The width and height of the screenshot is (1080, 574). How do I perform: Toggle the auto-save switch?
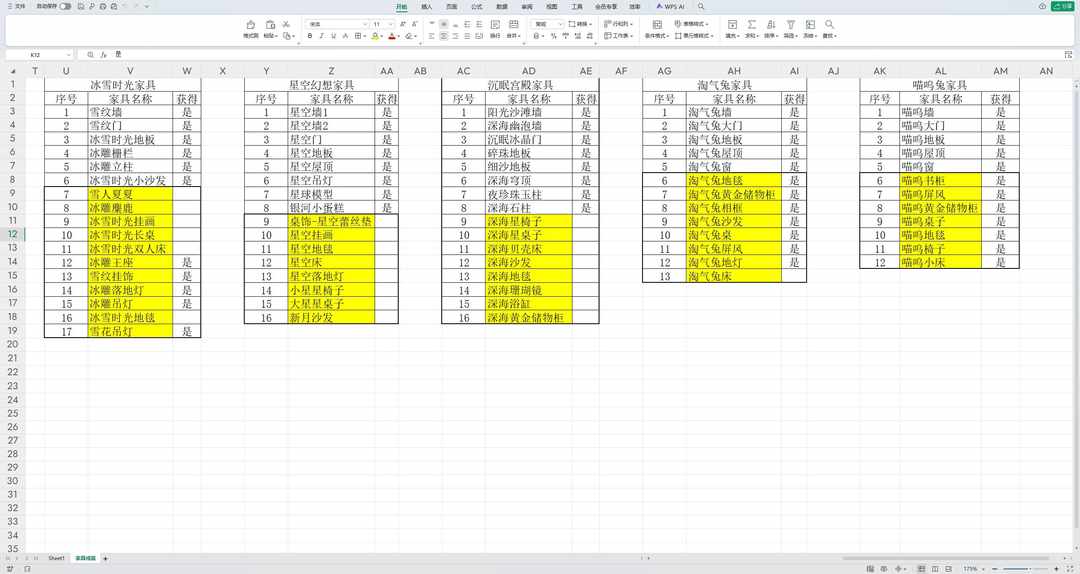point(65,6)
